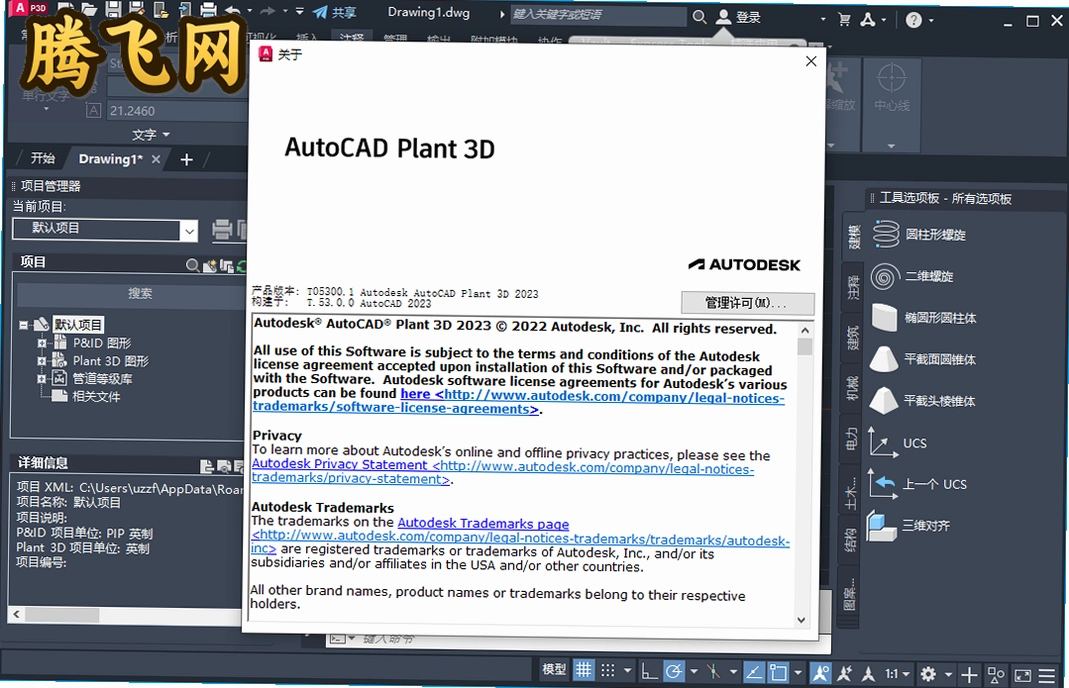Open the dropdown next to the Help icon
The height and width of the screenshot is (688, 1069).
point(931,20)
